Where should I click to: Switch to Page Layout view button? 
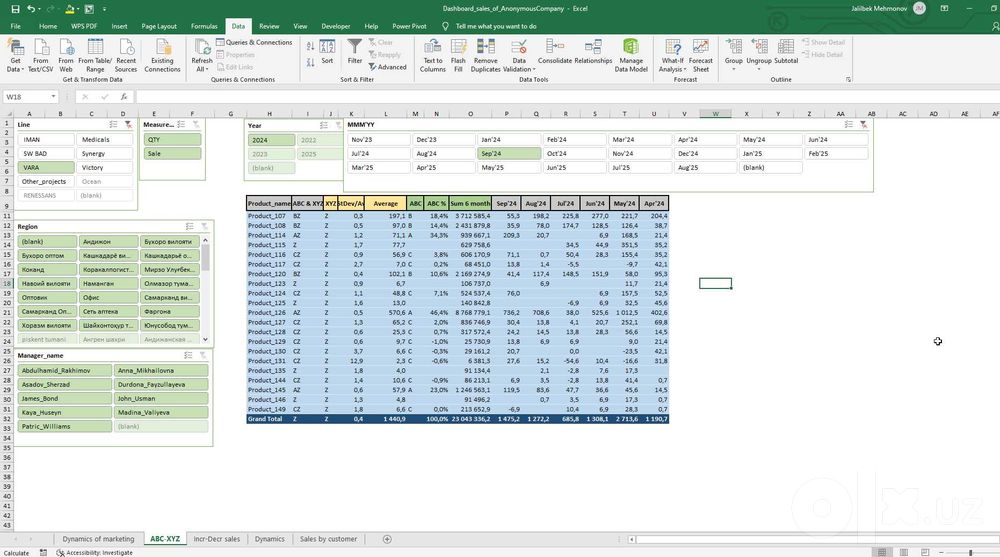904,552
